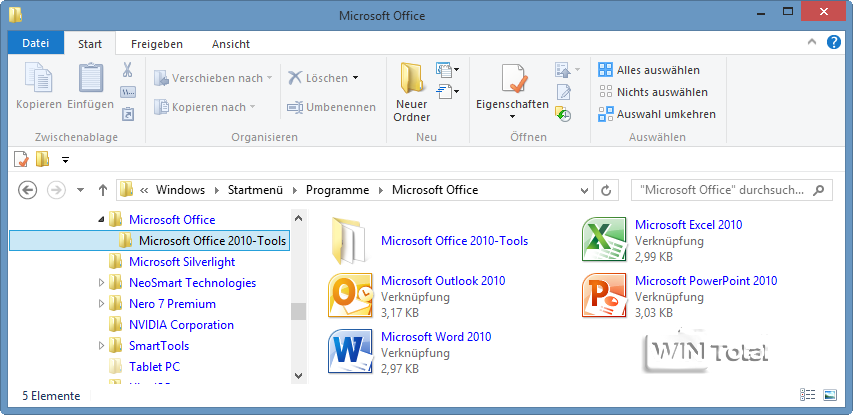Image resolution: width=853 pixels, height=415 pixels.
Task: Click quick access new folder icon
Action: pyautogui.click(x=42, y=159)
